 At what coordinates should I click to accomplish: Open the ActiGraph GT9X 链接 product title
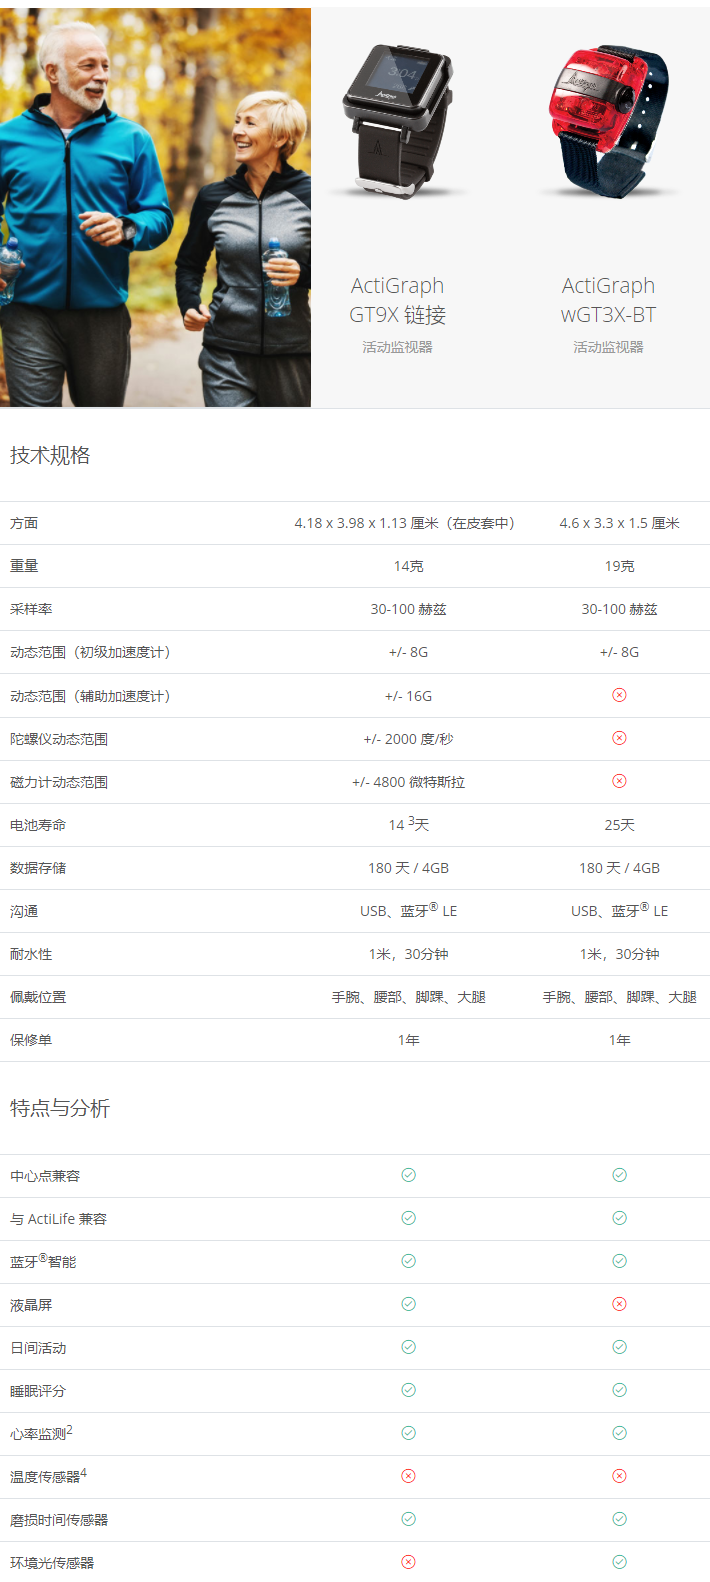tap(397, 300)
